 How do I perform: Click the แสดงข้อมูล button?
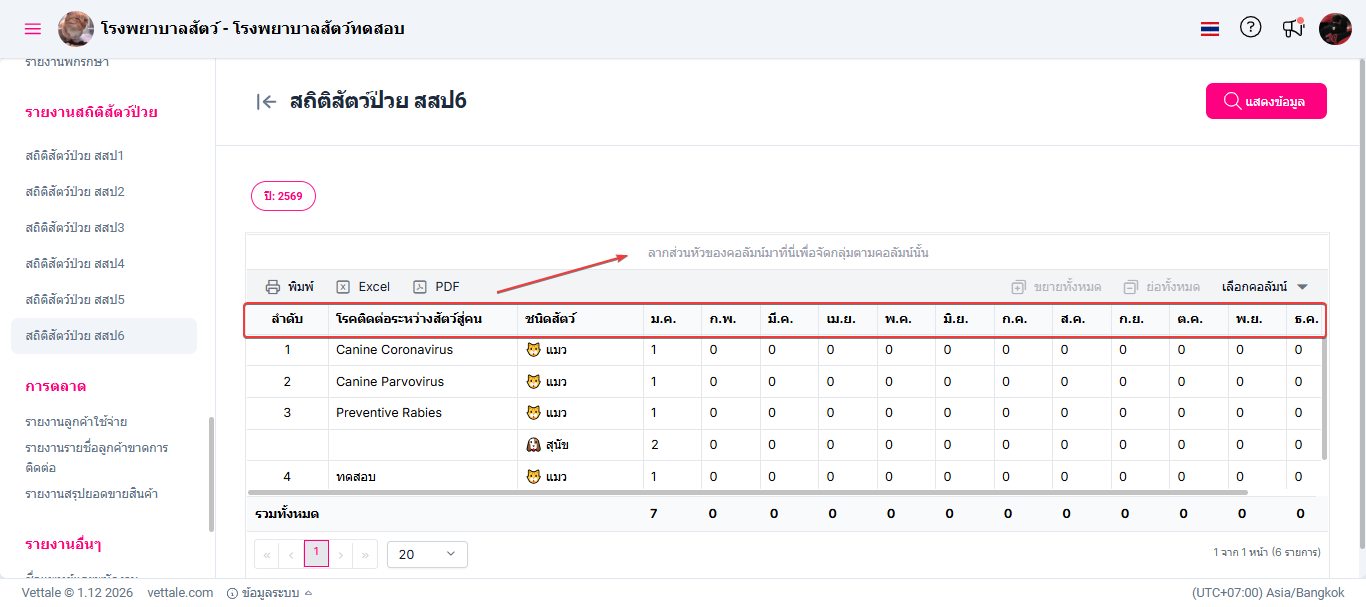pos(1266,101)
